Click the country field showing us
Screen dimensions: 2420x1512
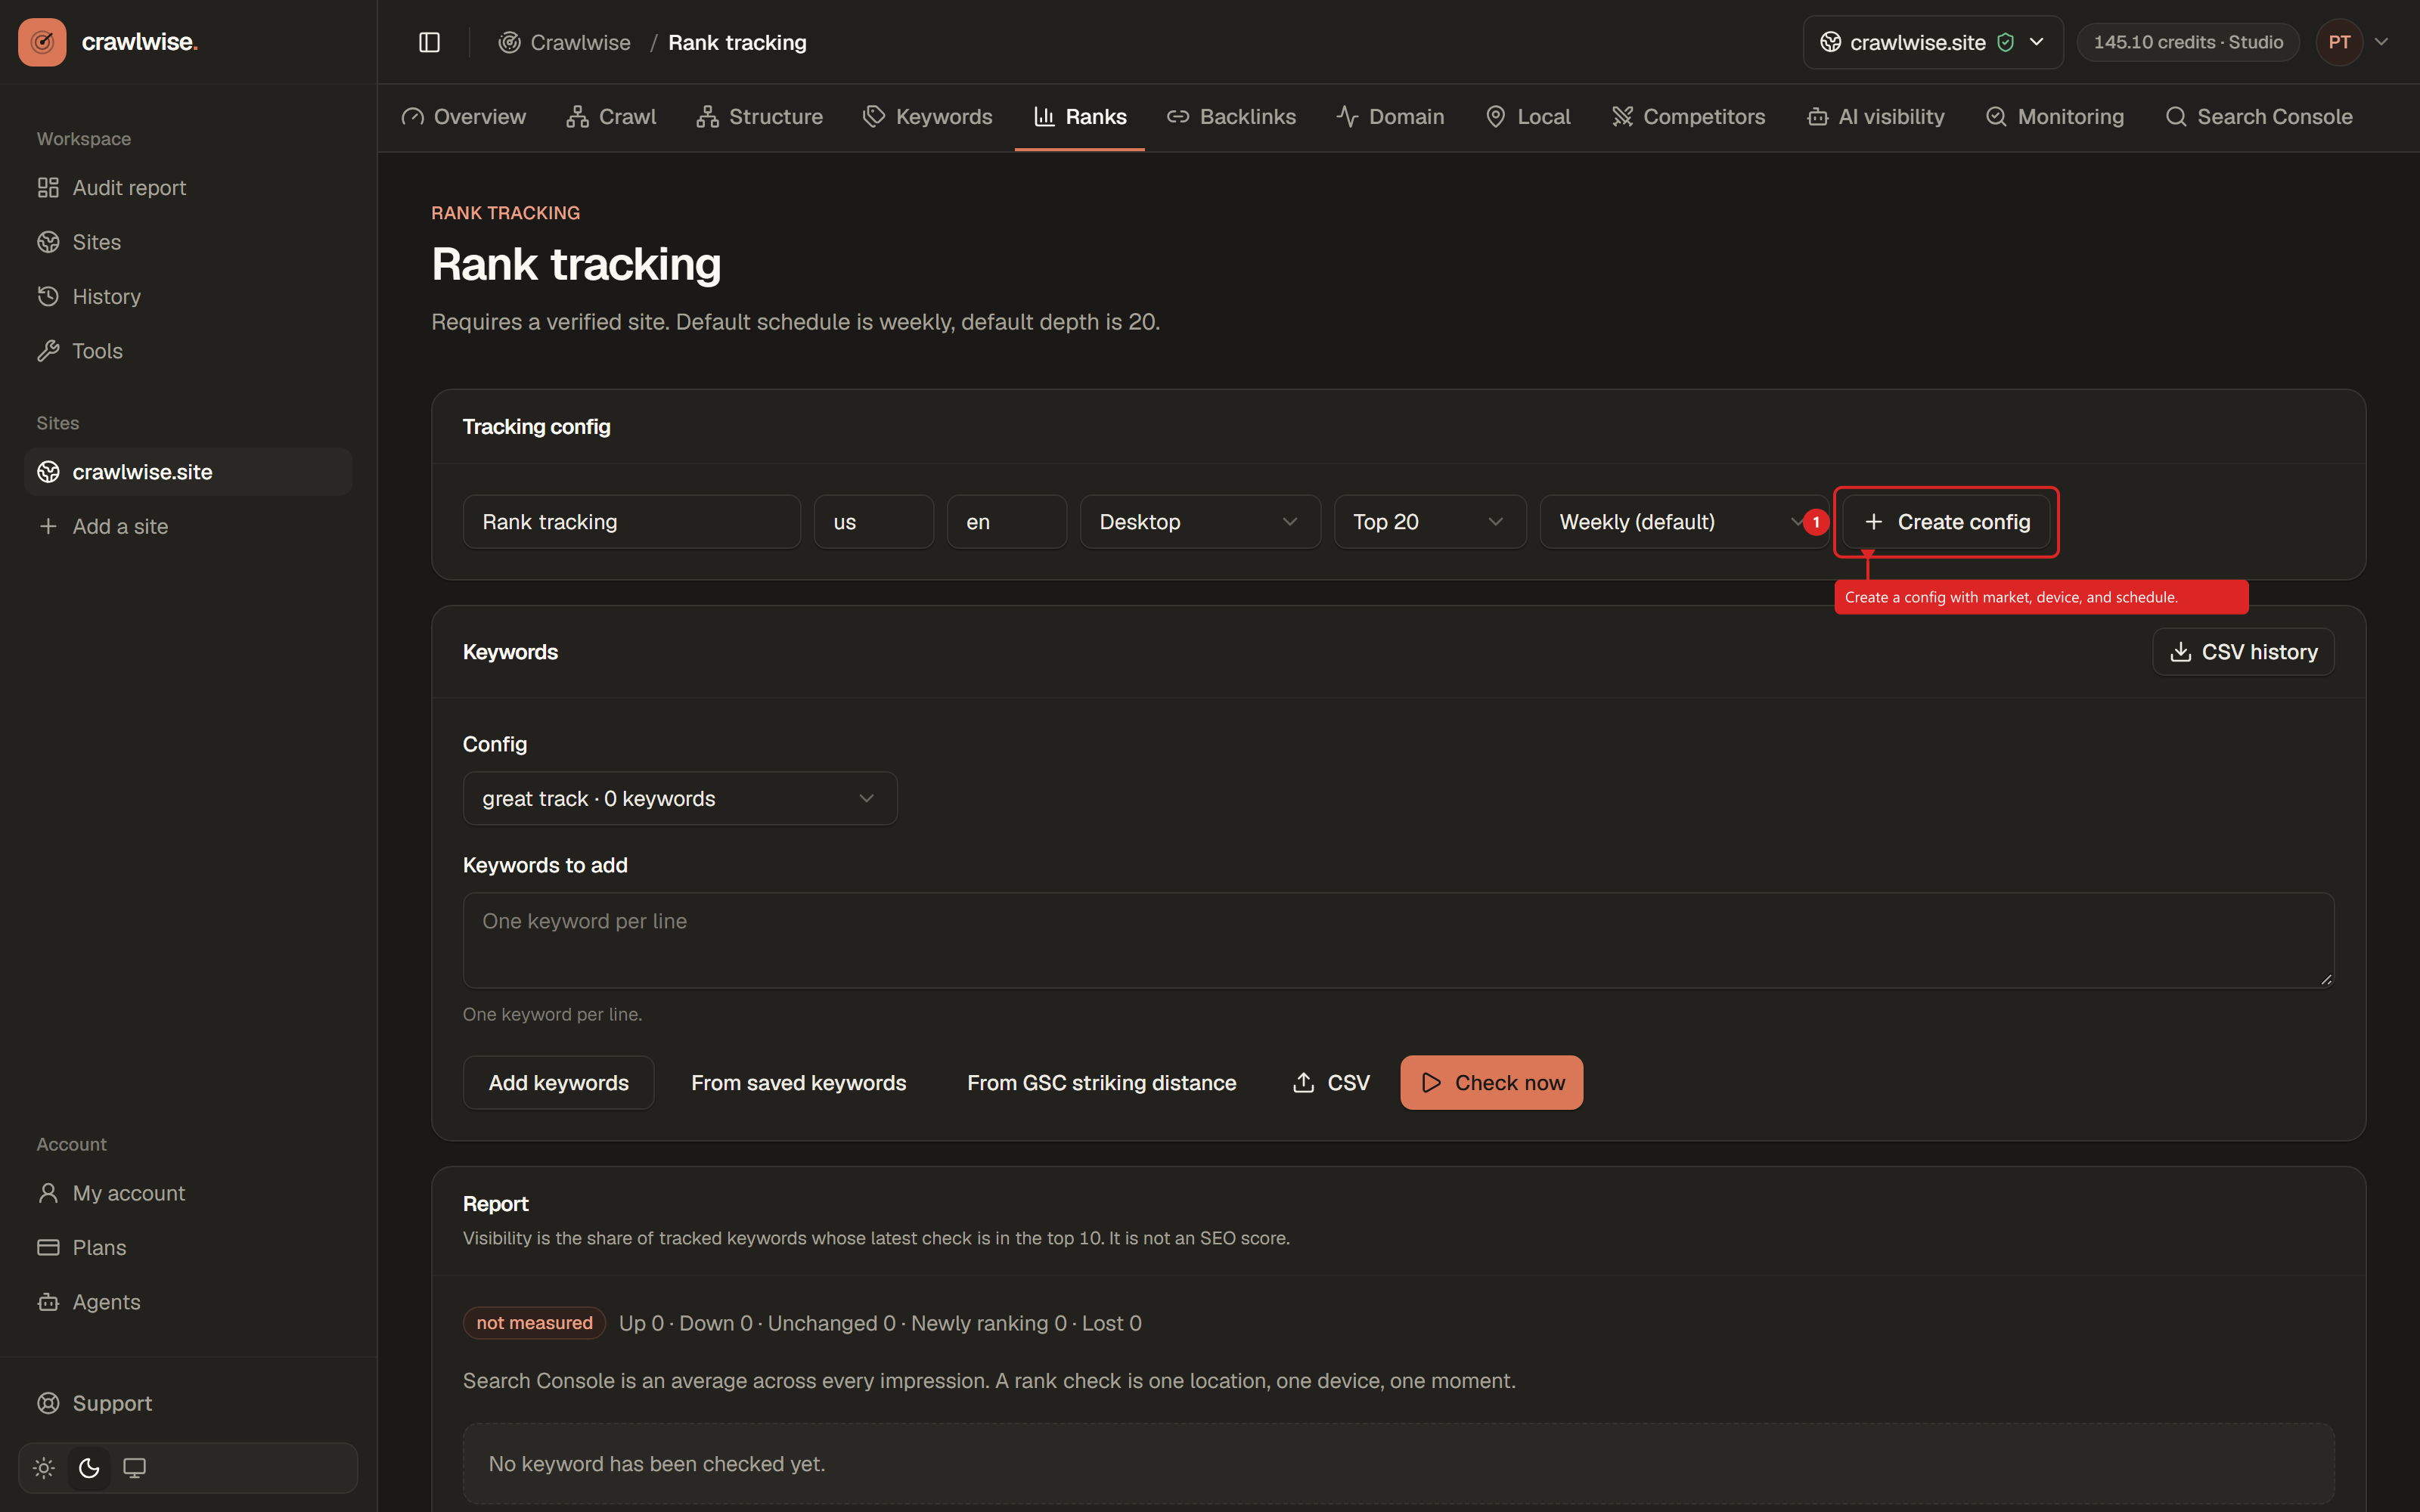click(873, 521)
